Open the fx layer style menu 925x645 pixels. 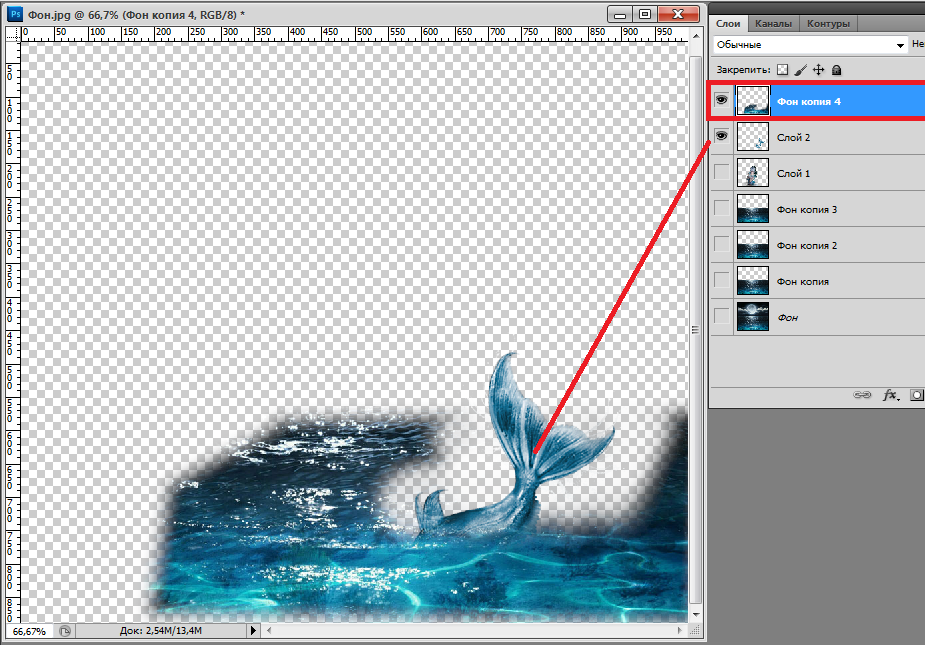[890, 395]
